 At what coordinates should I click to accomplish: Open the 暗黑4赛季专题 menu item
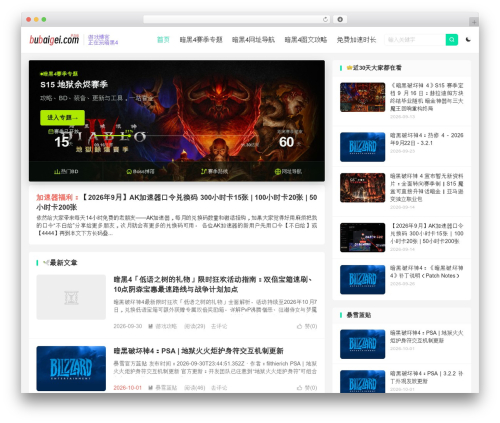201,40
